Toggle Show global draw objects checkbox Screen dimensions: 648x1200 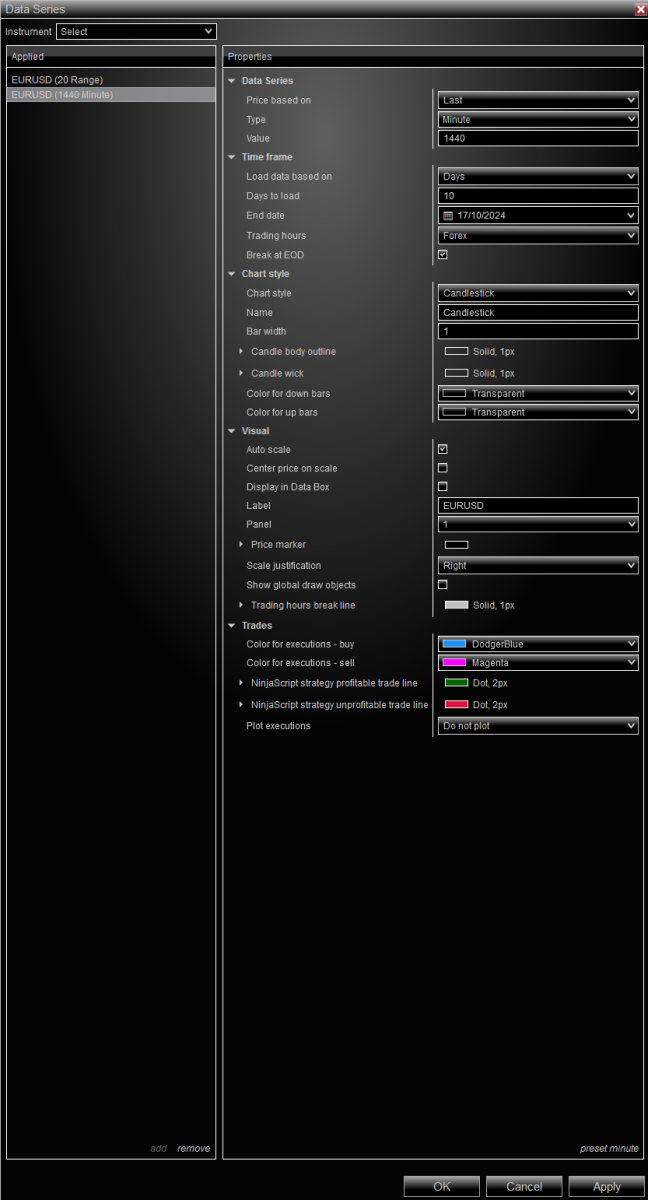(443, 584)
